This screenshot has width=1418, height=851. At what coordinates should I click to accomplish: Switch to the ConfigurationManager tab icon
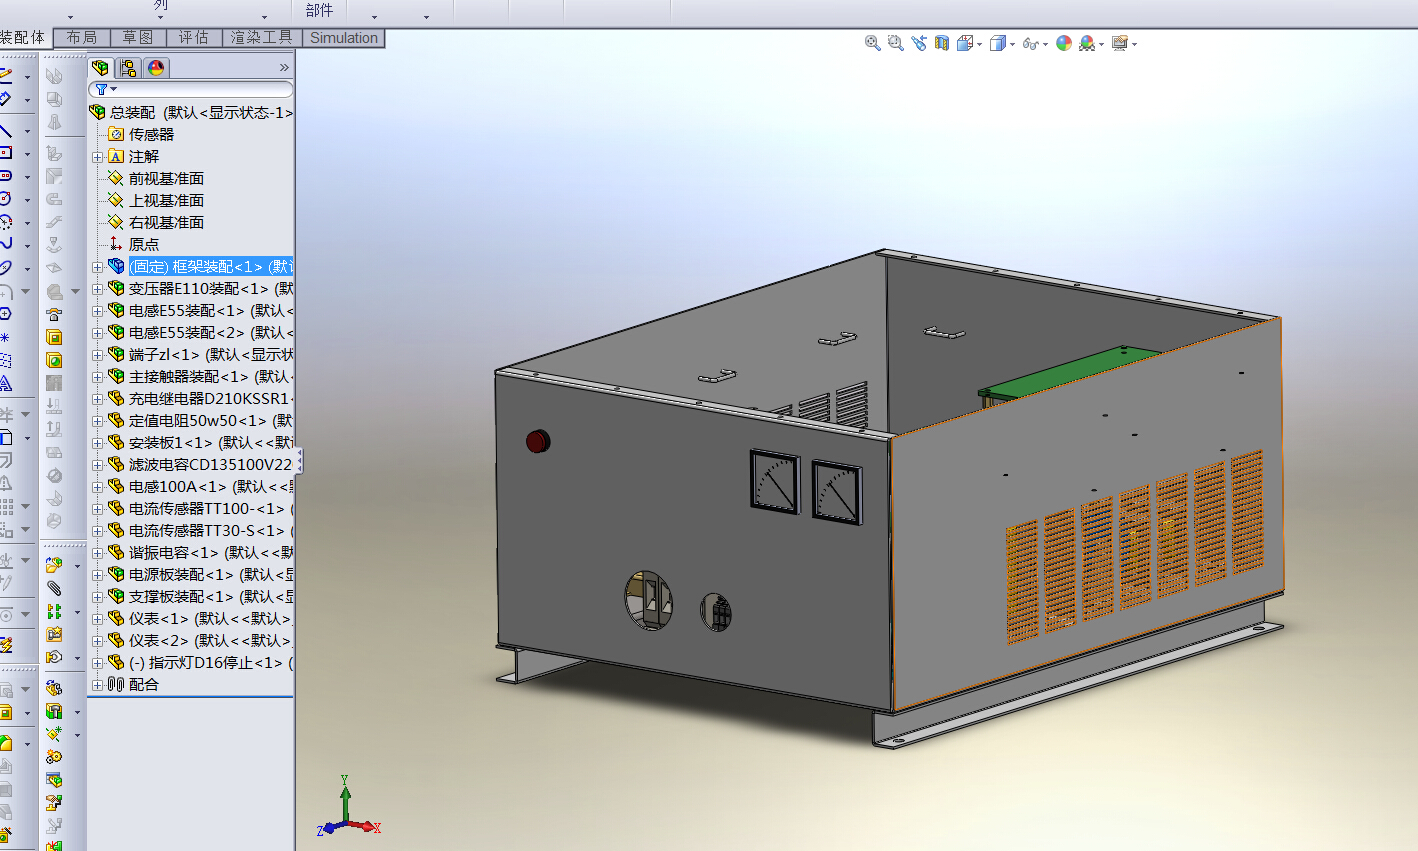tap(128, 68)
